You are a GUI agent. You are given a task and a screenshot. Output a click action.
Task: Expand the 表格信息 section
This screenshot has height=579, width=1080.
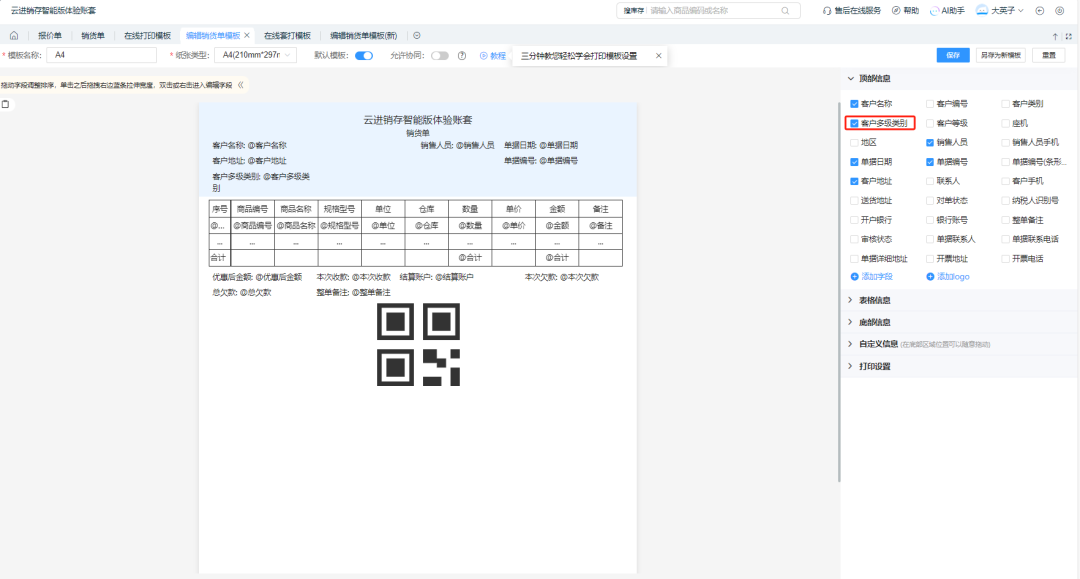point(851,300)
